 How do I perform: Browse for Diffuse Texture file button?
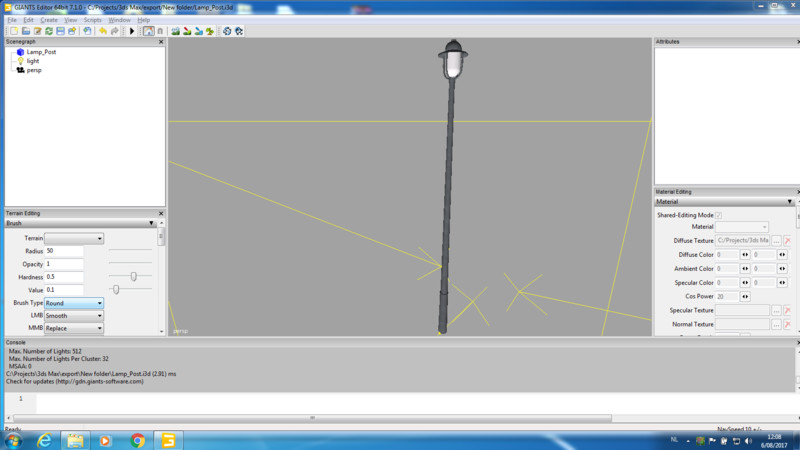pyautogui.click(x=776, y=241)
